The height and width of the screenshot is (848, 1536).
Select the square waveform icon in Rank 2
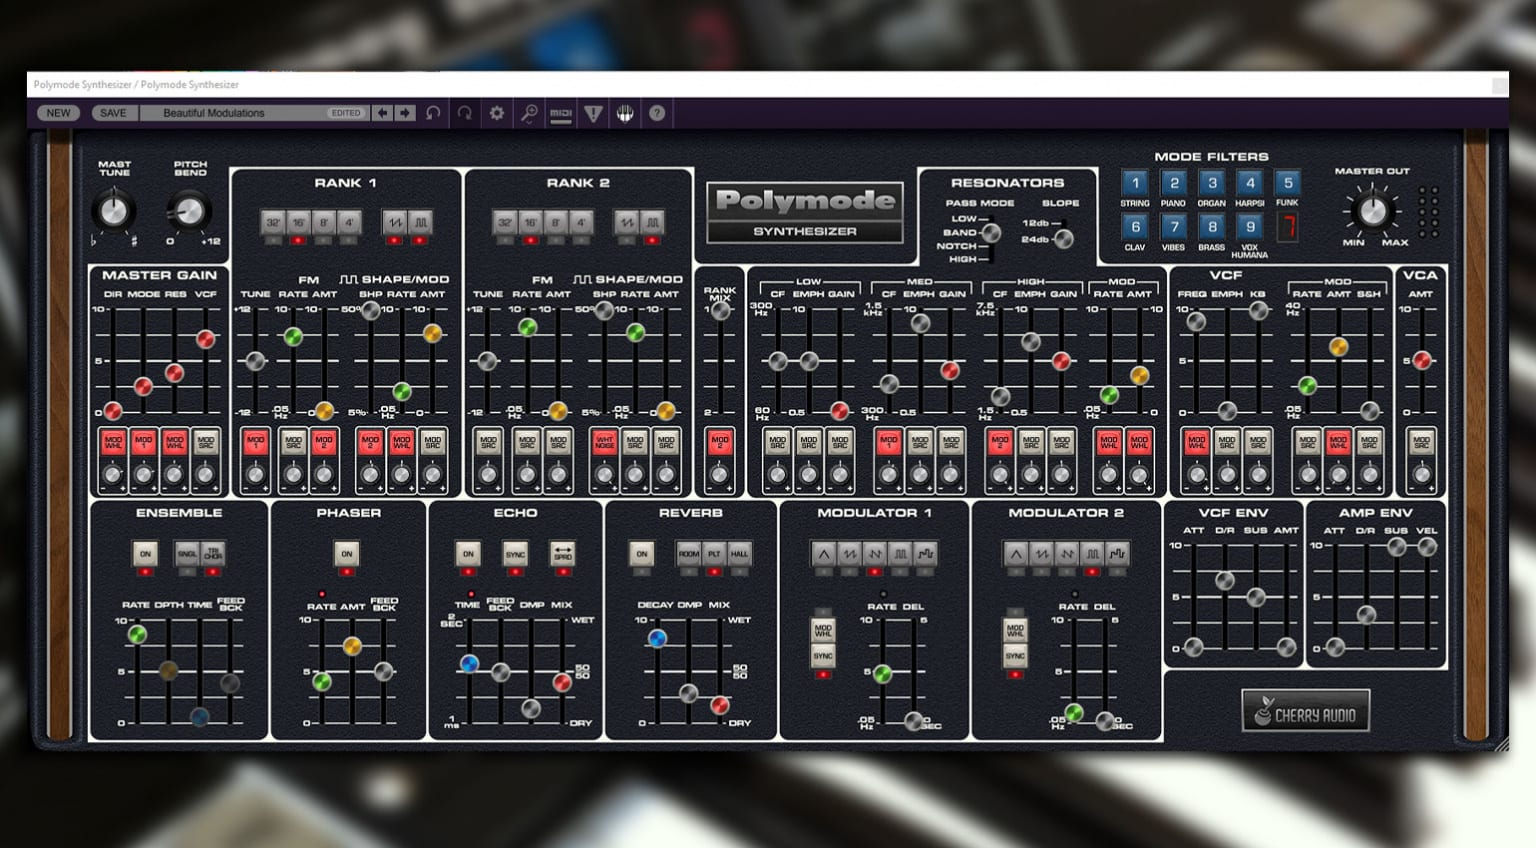(x=652, y=223)
